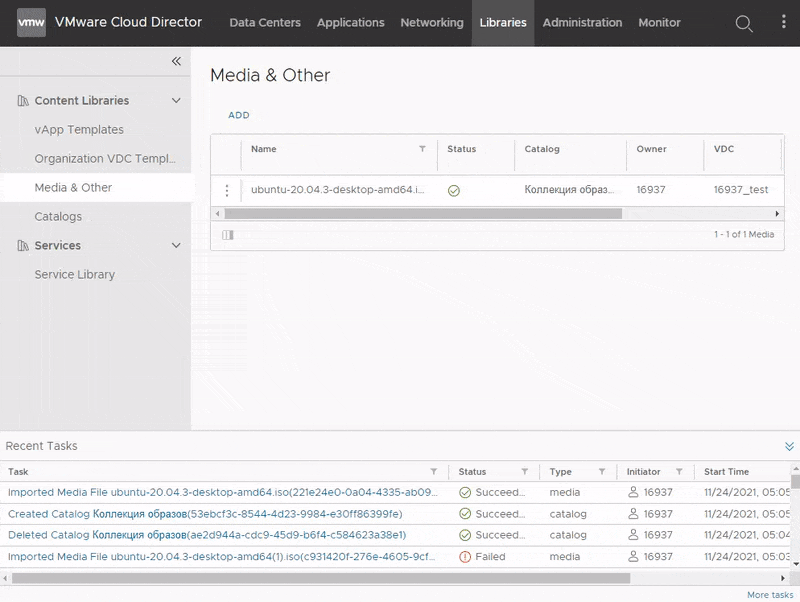Click the ADD button
Image resolution: width=800 pixels, height=602 pixels.
pyautogui.click(x=239, y=115)
